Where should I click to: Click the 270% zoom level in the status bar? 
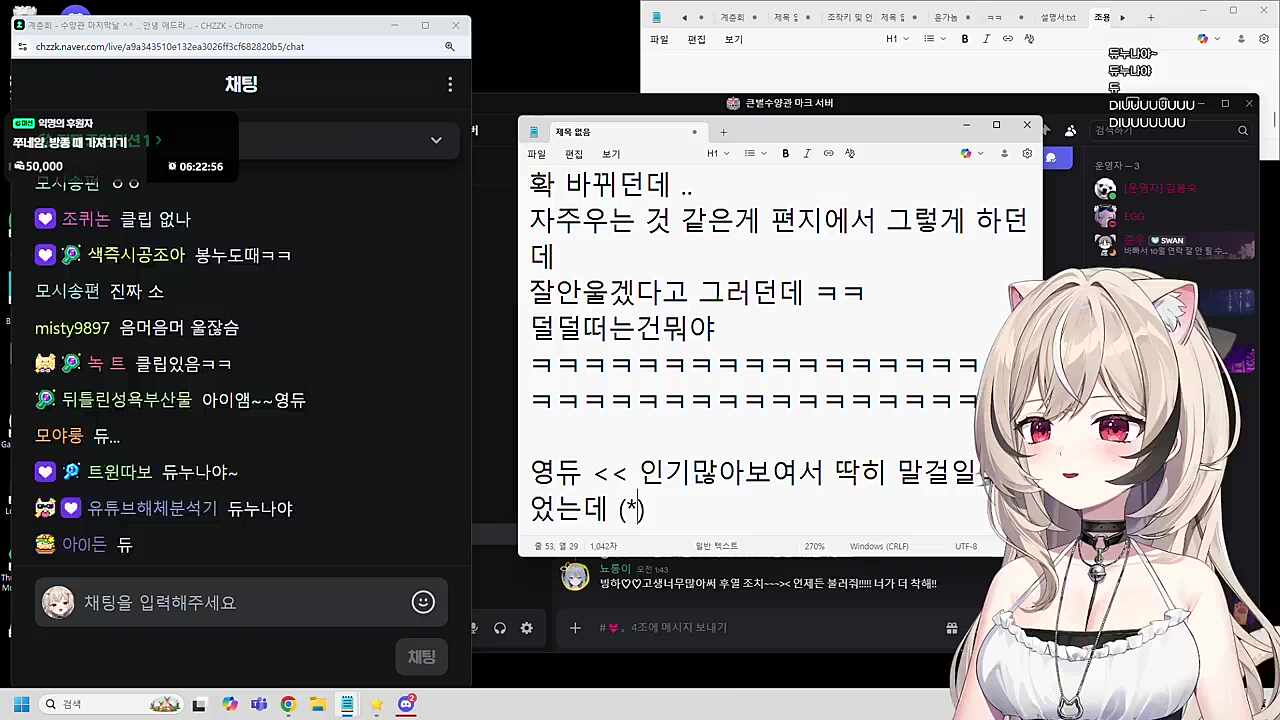click(x=814, y=546)
